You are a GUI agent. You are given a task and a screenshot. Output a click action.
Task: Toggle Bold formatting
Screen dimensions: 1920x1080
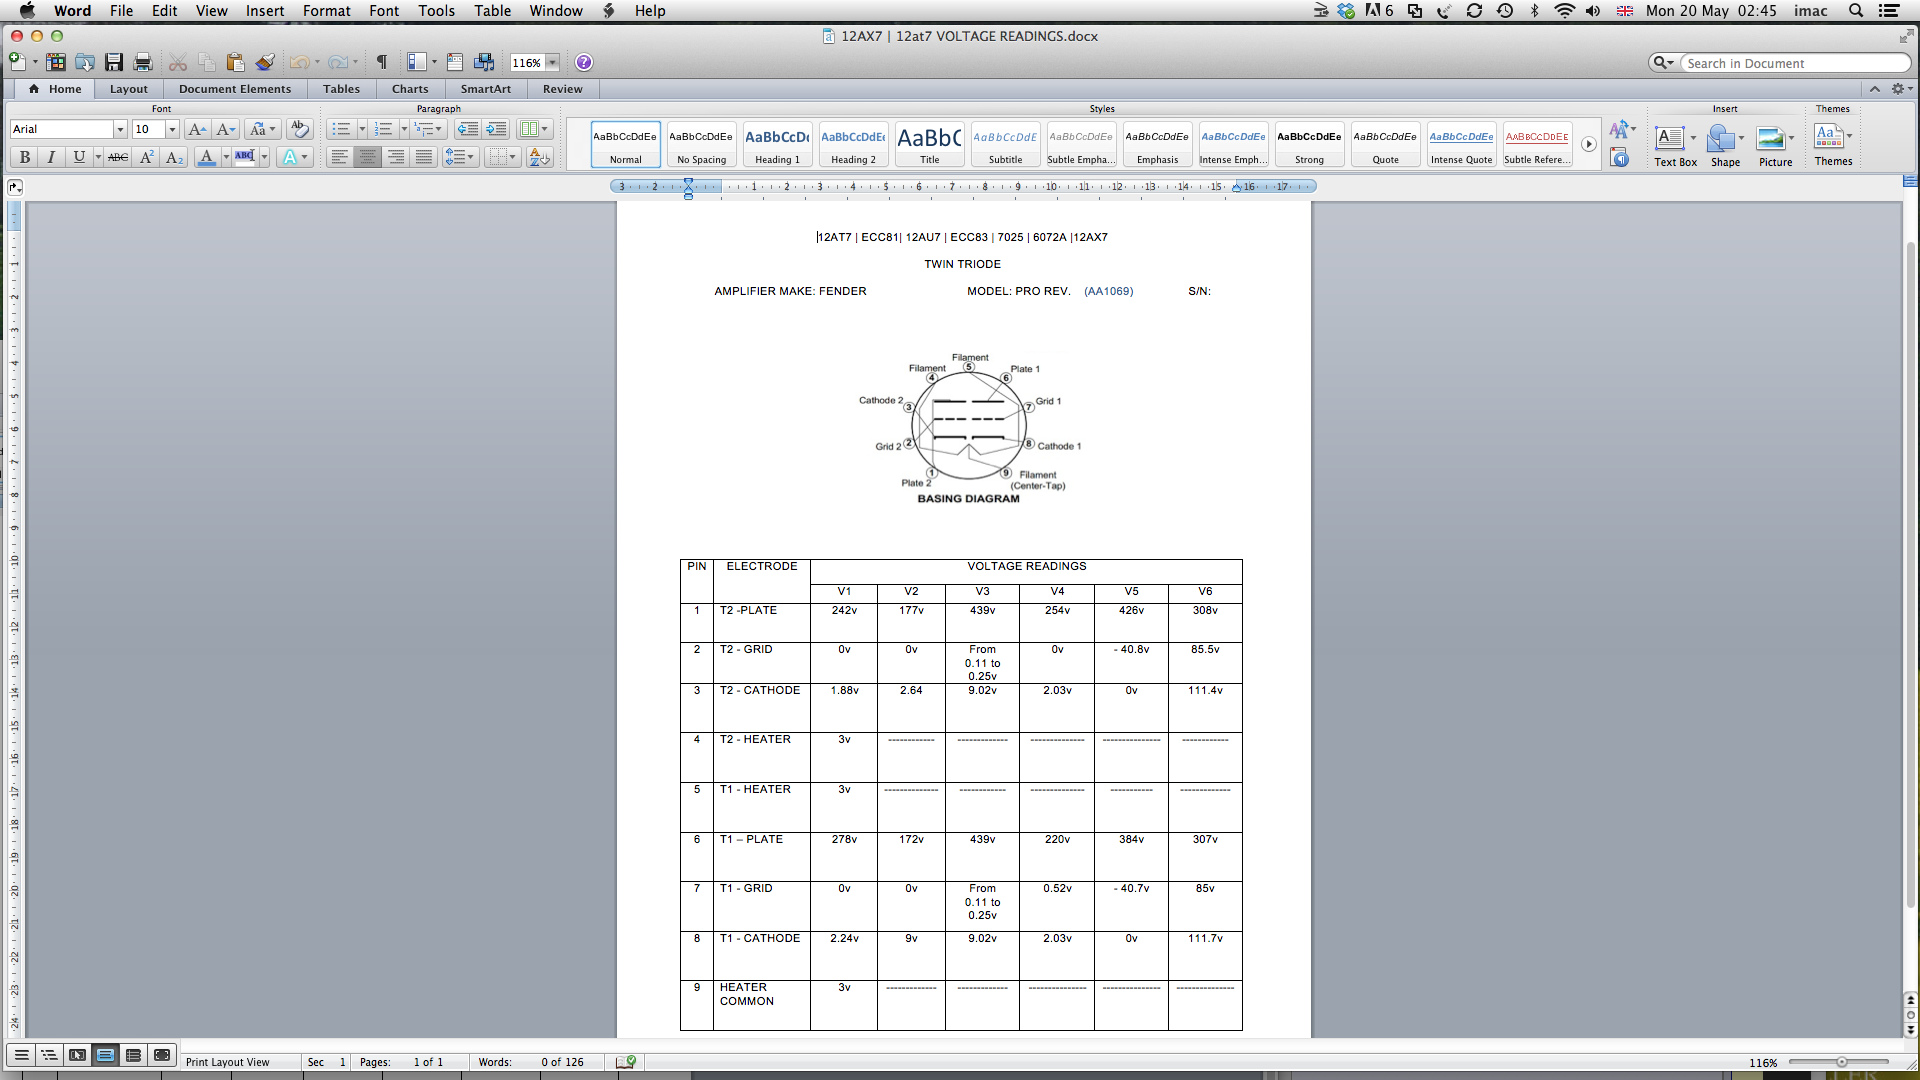click(25, 157)
